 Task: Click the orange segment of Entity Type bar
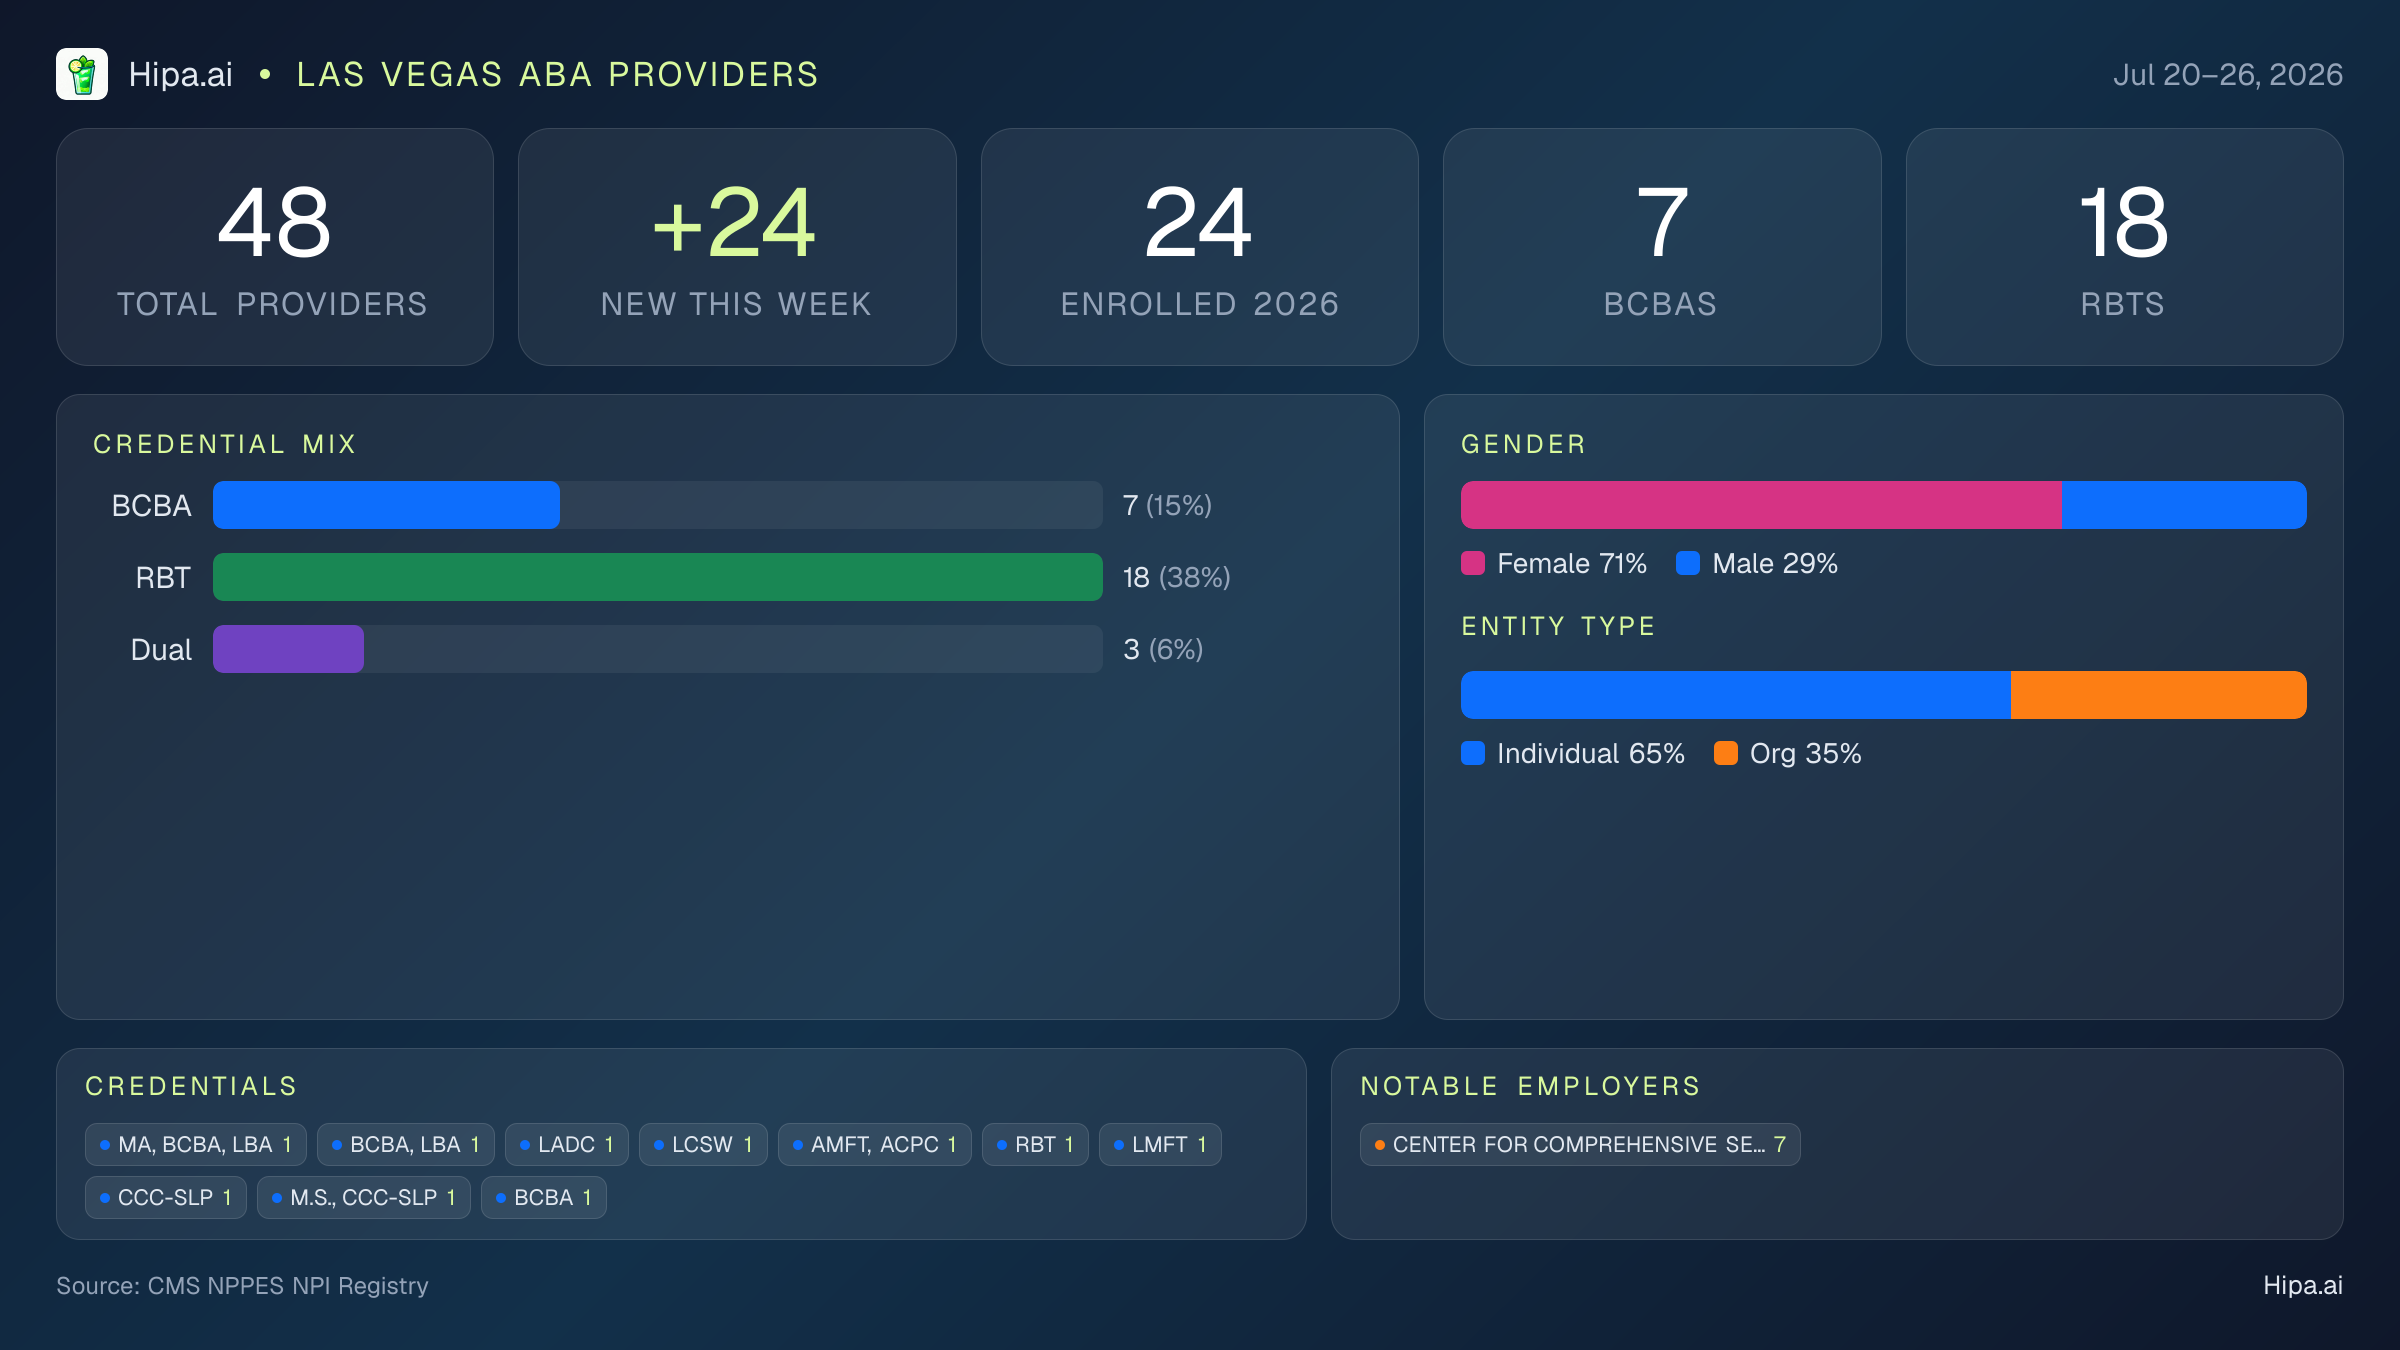[x=2159, y=695]
